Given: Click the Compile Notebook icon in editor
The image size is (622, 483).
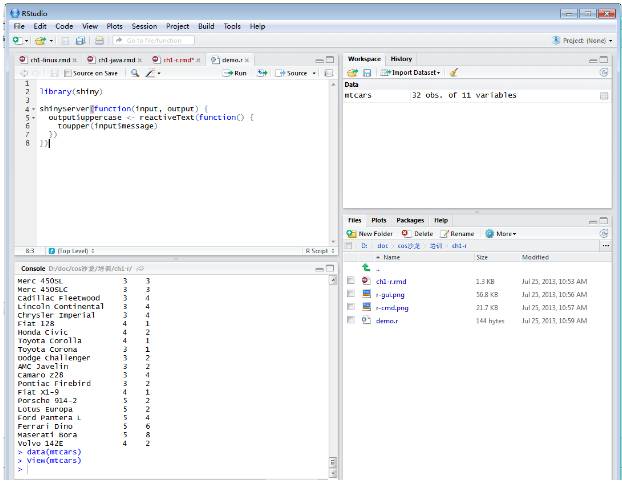Looking at the screenshot, I should coord(328,73).
